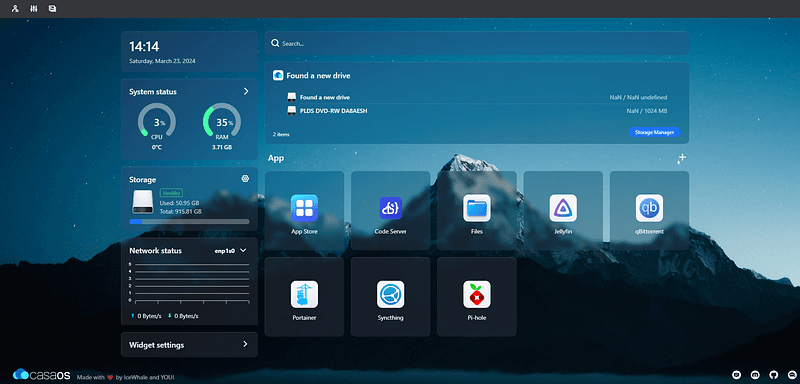Open the leftmost community icon in footer
Screen dimensions: 800x384
[736, 375]
